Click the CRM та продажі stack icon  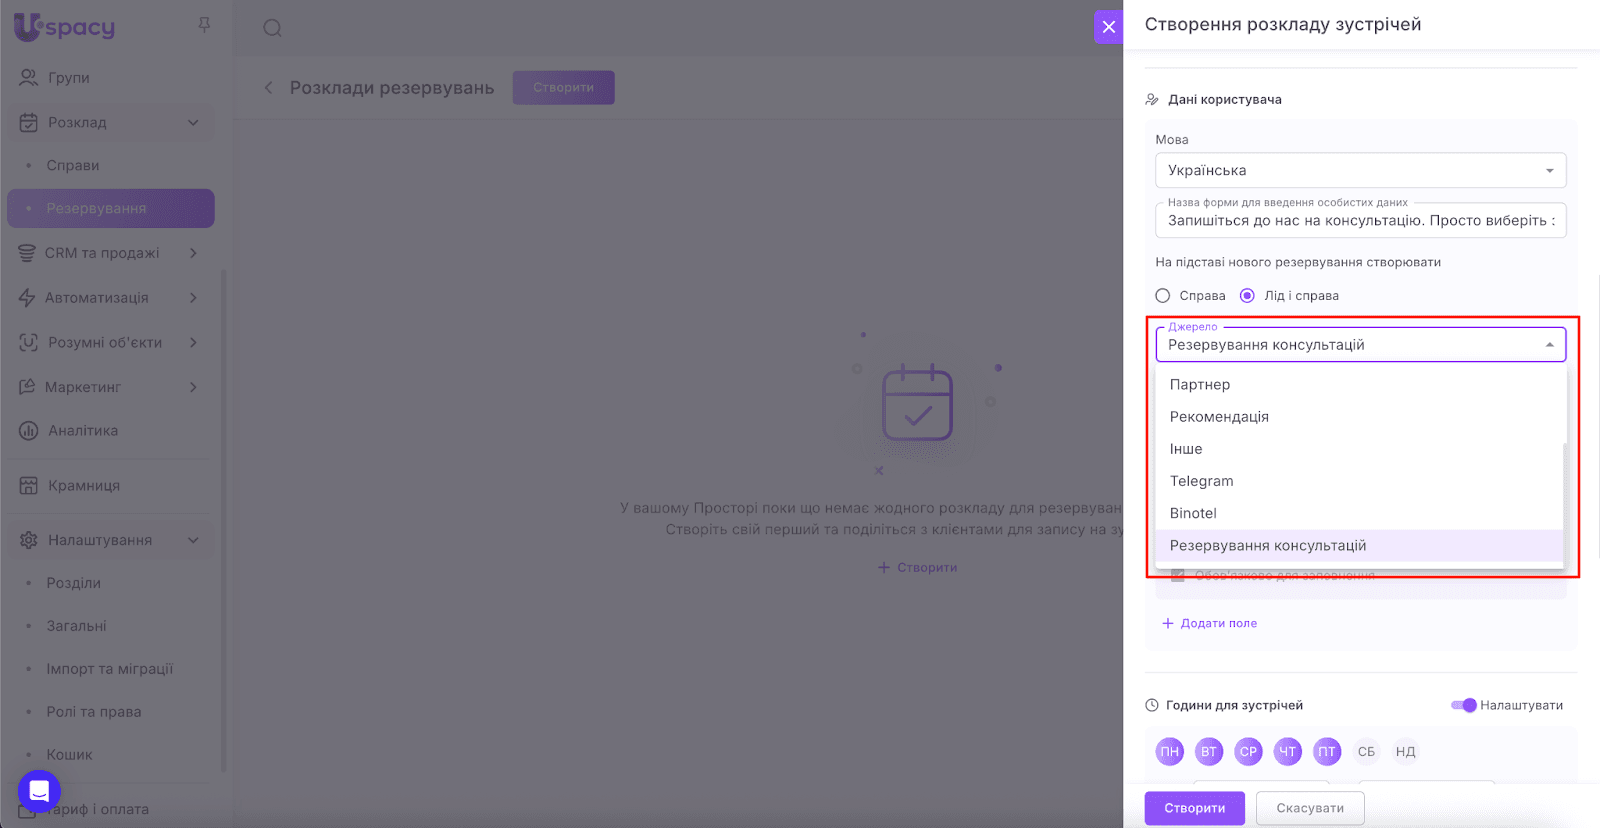pos(27,253)
